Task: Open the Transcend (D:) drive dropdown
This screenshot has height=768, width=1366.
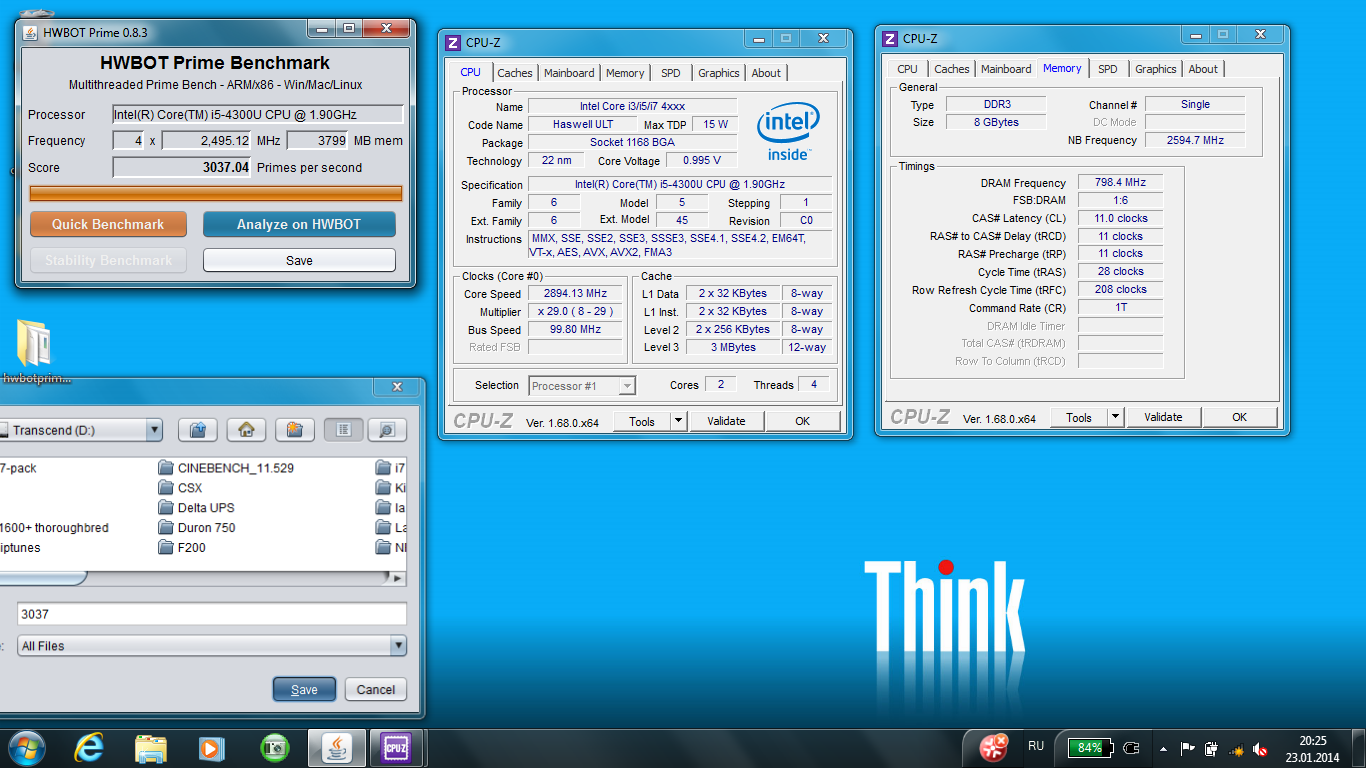Action: (154, 430)
